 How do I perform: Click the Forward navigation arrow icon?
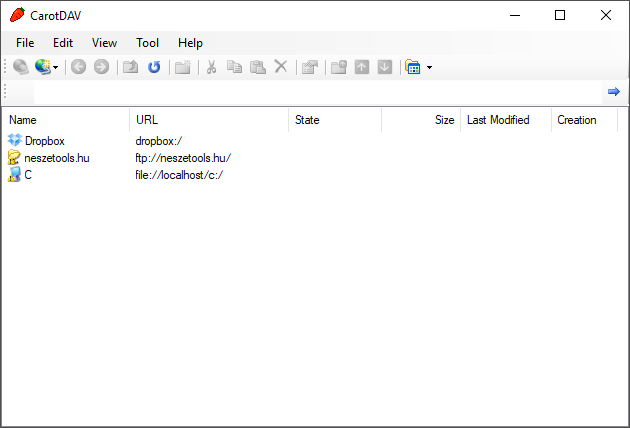click(x=100, y=67)
